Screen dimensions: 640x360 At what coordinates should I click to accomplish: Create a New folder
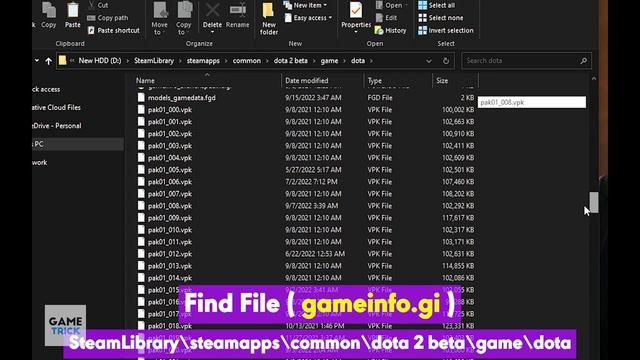(x=269, y=18)
